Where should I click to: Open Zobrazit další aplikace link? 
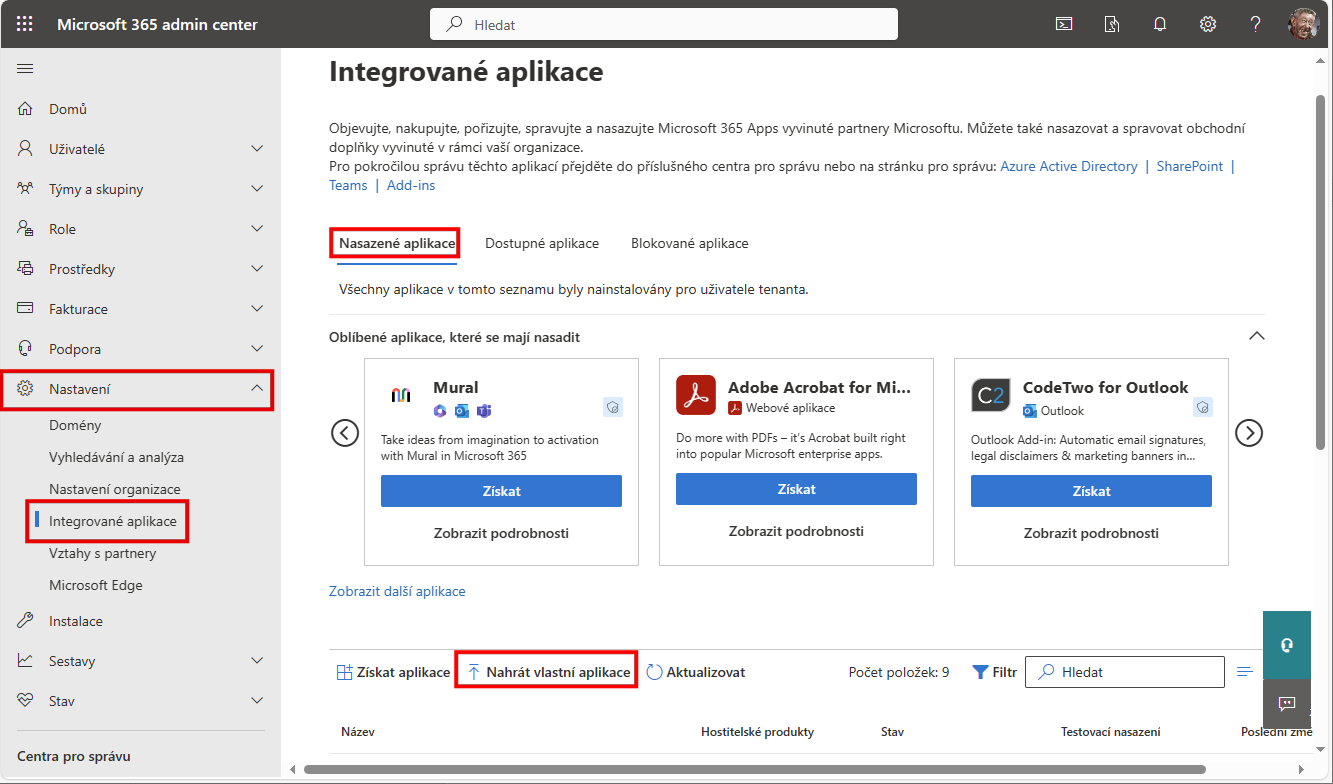[397, 591]
